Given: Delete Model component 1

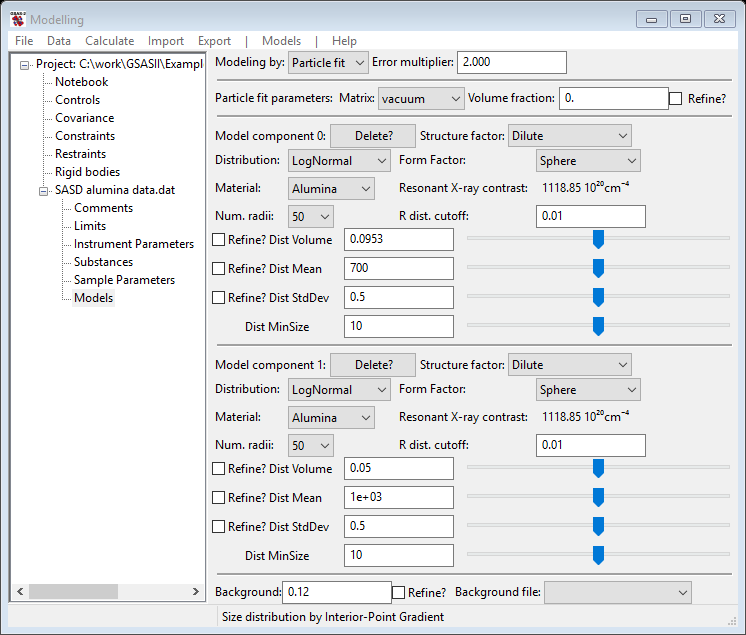Looking at the screenshot, I should [x=373, y=365].
